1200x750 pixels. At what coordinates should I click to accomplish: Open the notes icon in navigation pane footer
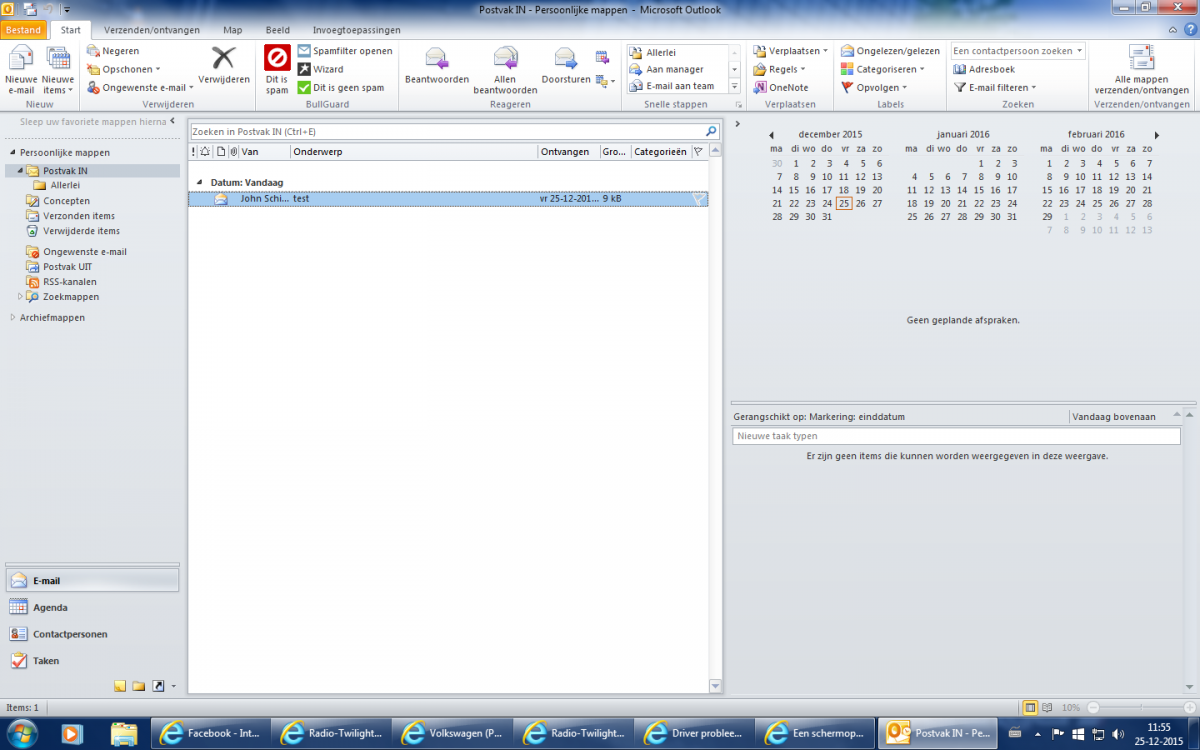pos(120,686)
